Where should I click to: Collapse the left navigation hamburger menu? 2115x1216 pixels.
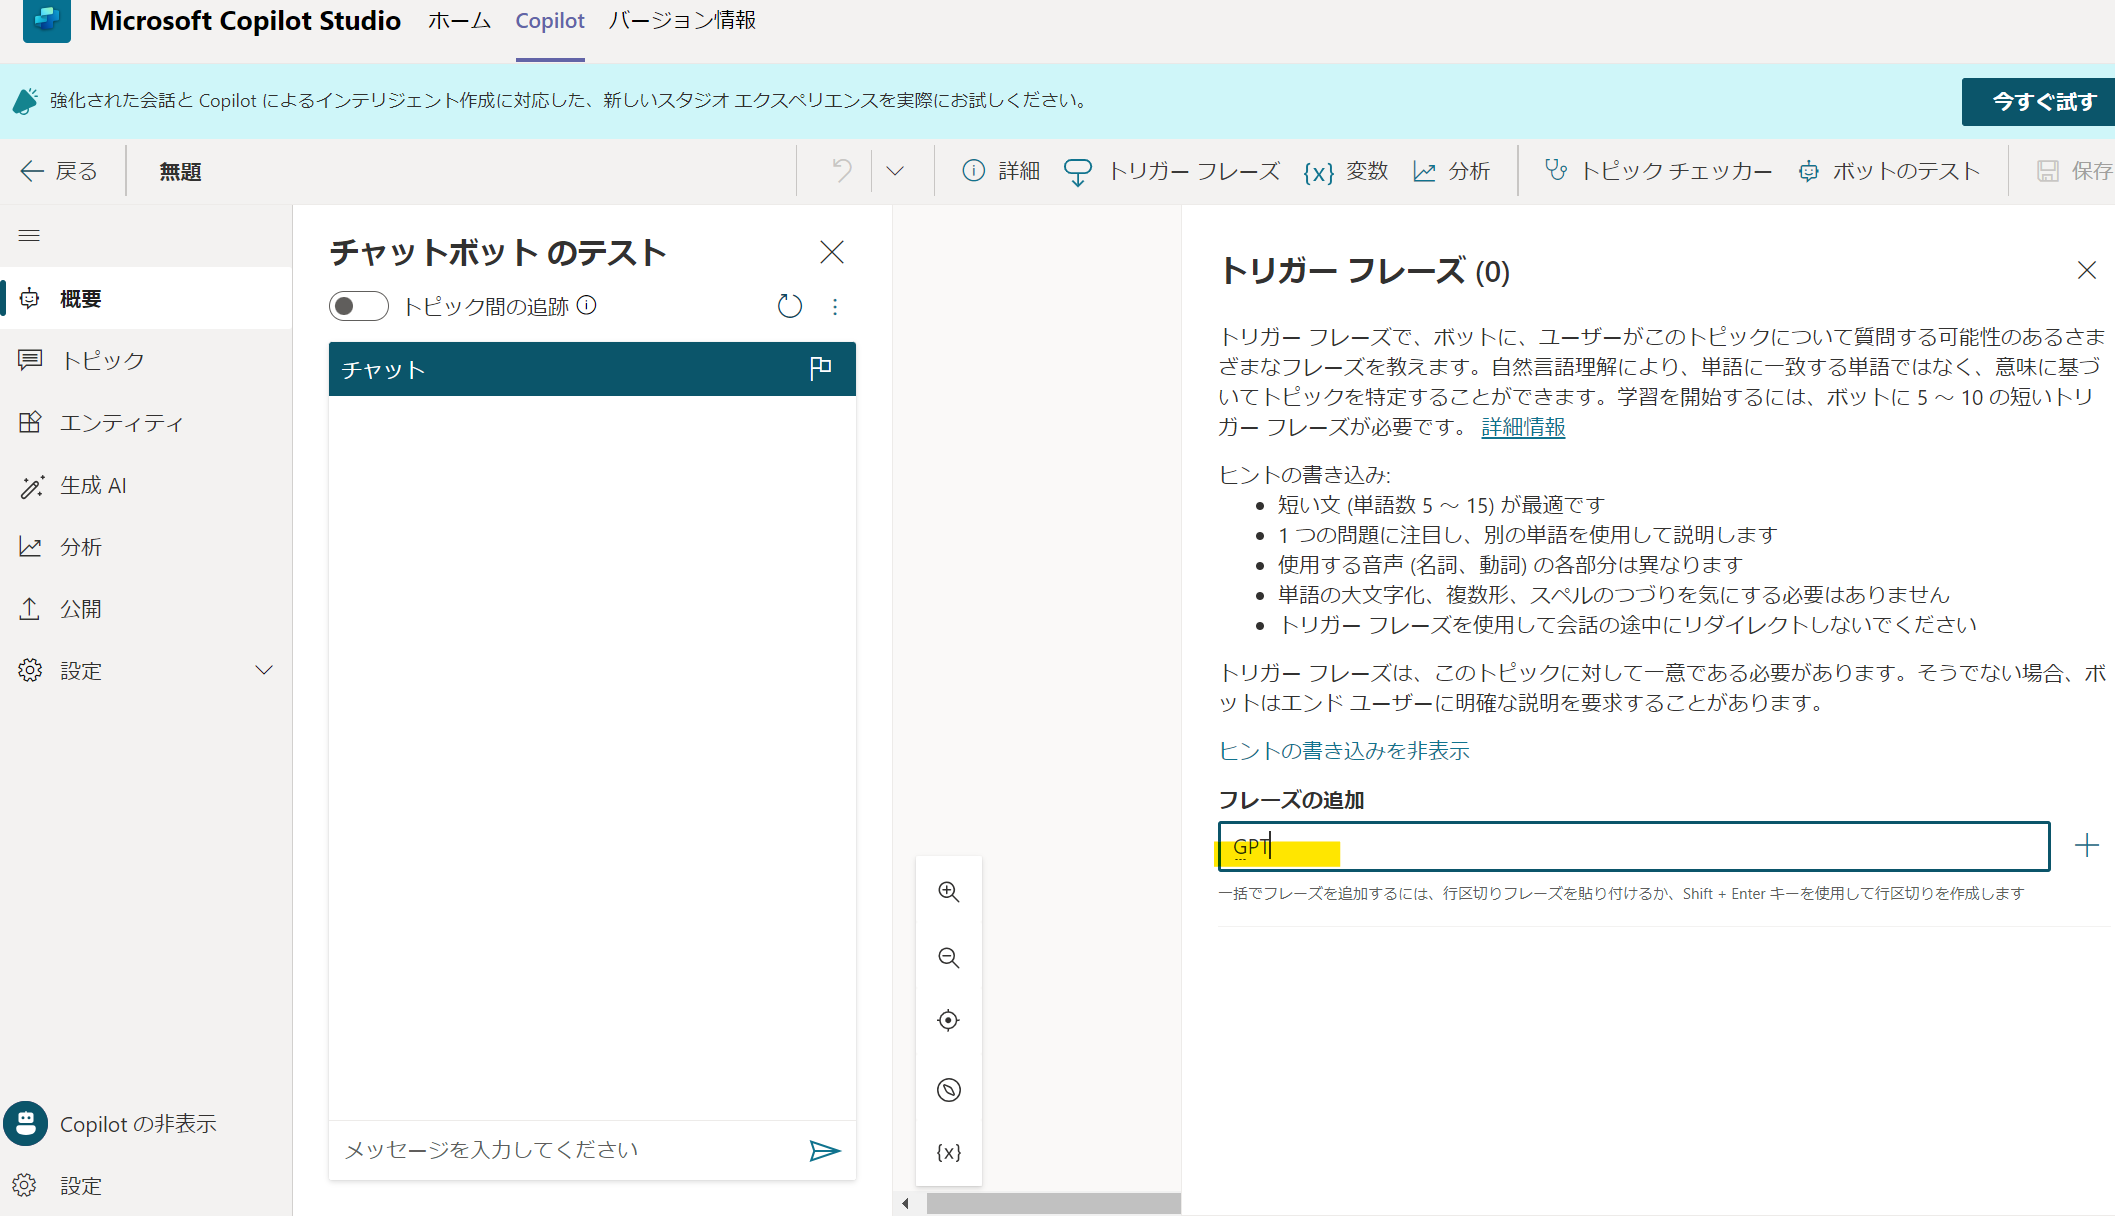(x=29, y=235)
